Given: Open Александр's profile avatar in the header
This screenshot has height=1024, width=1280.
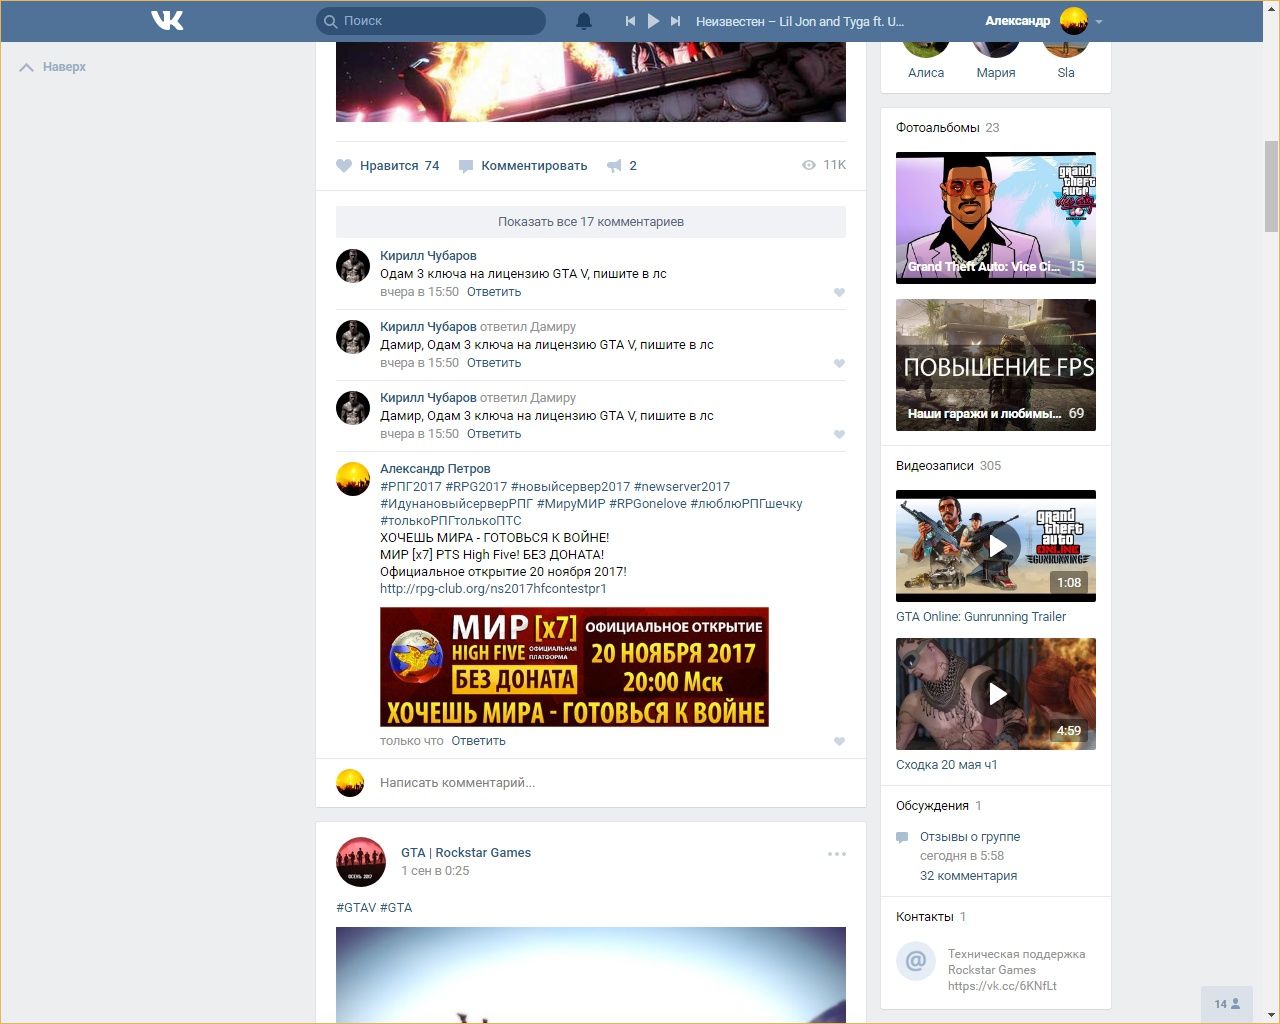Looking at the screenshot, I should [x=1074, y=21].
